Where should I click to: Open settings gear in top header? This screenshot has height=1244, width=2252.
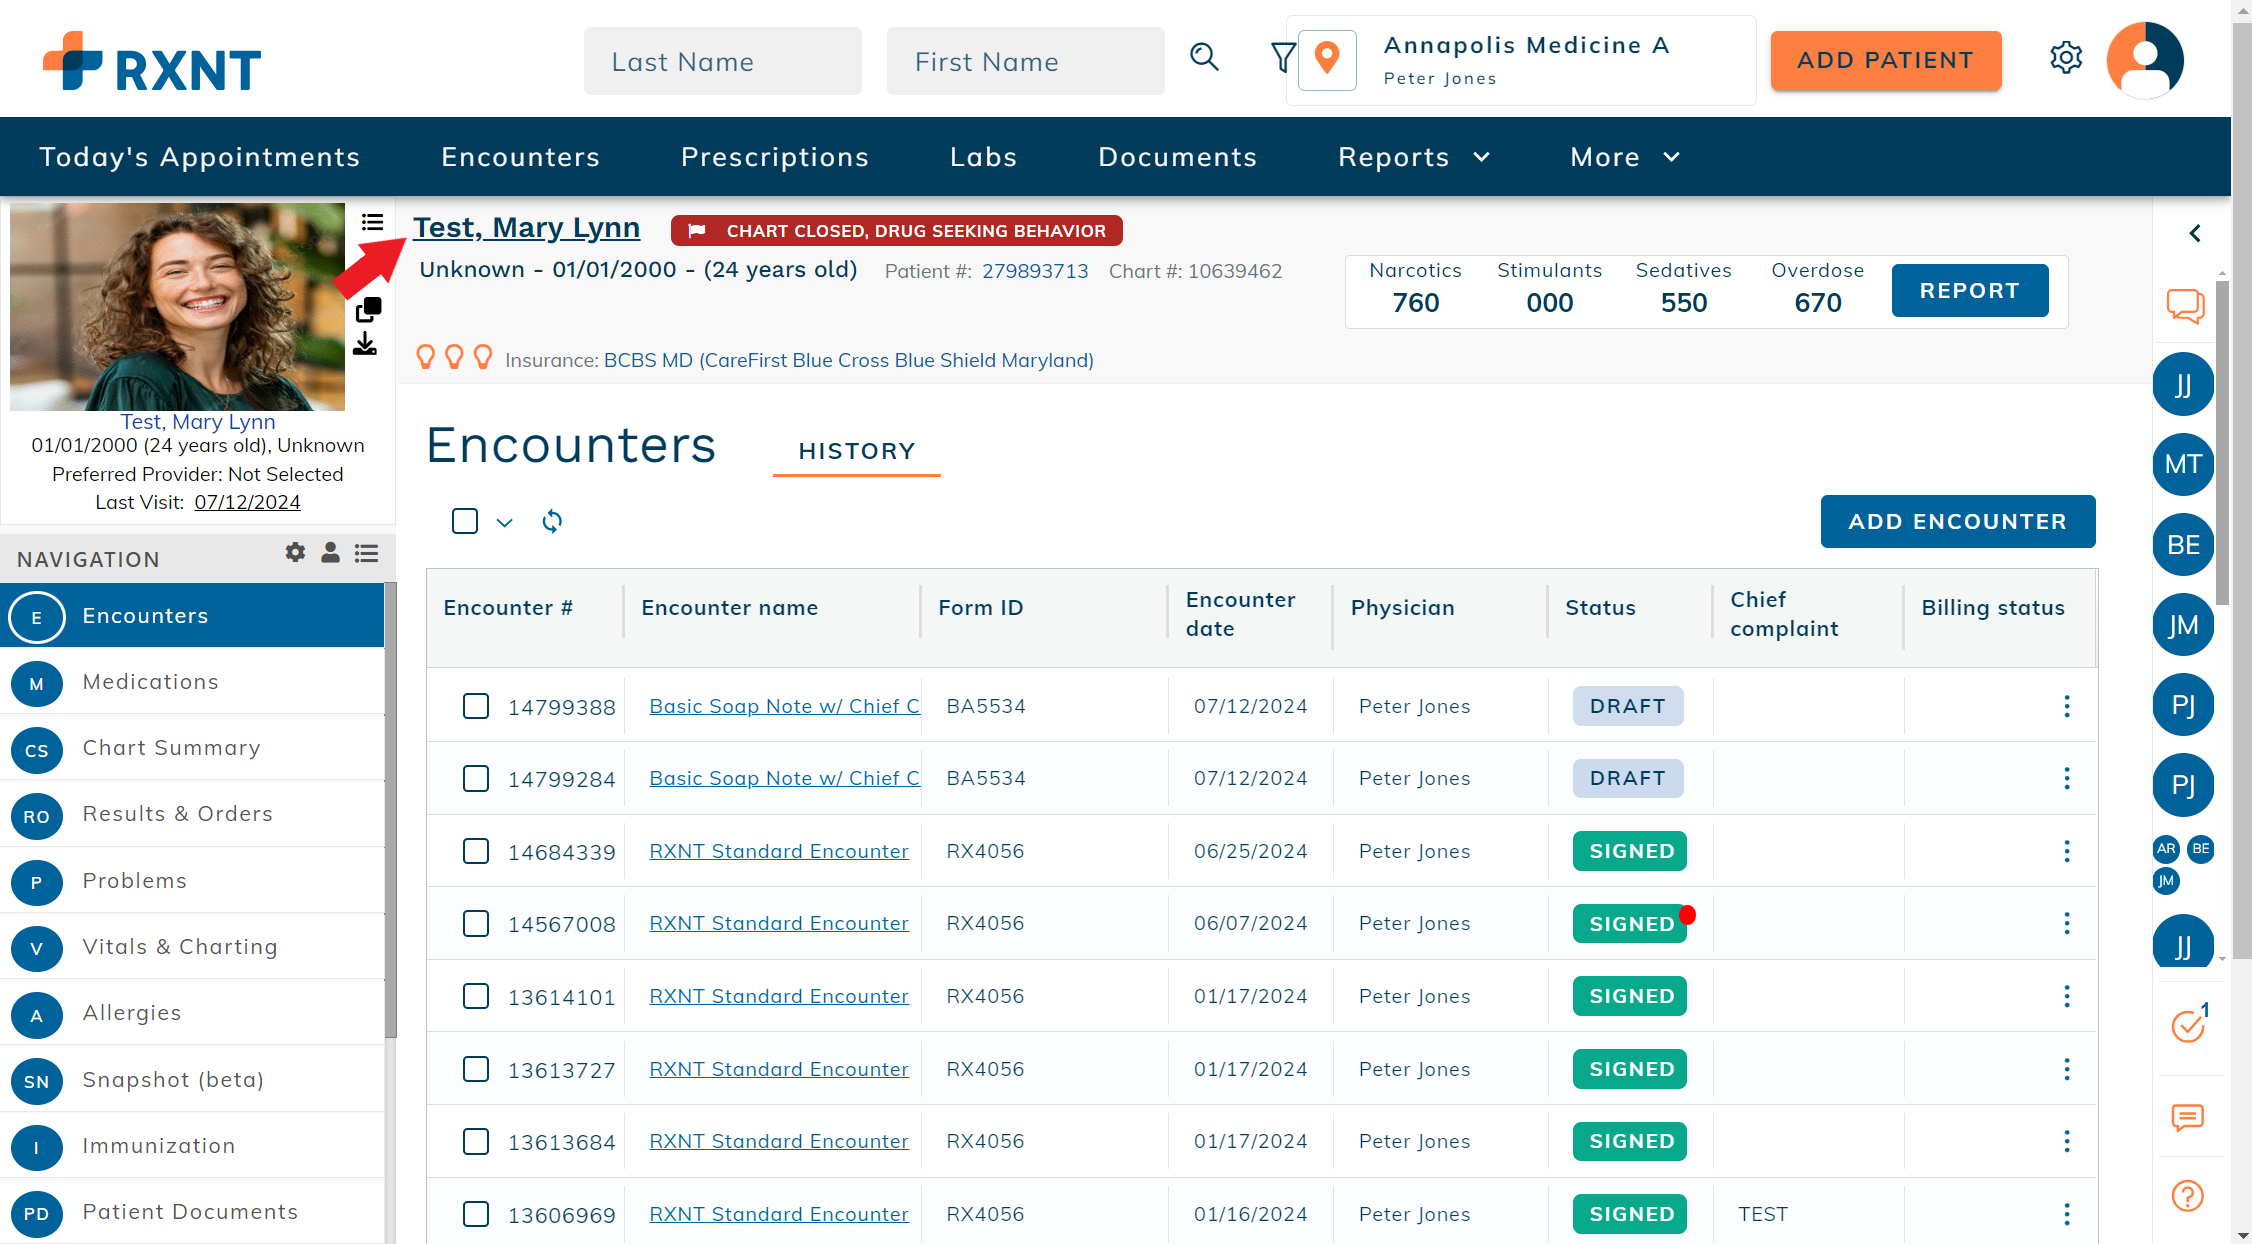pyautogui.click(x=2065, y=58)
